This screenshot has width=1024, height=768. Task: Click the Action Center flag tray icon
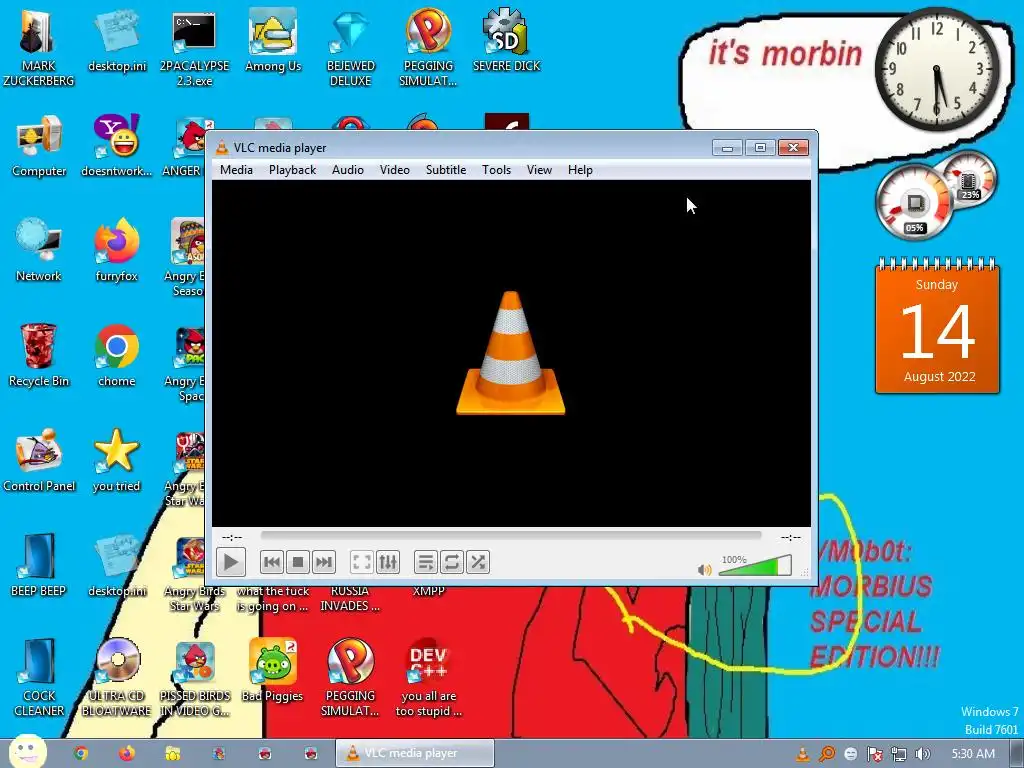[874, 754]
